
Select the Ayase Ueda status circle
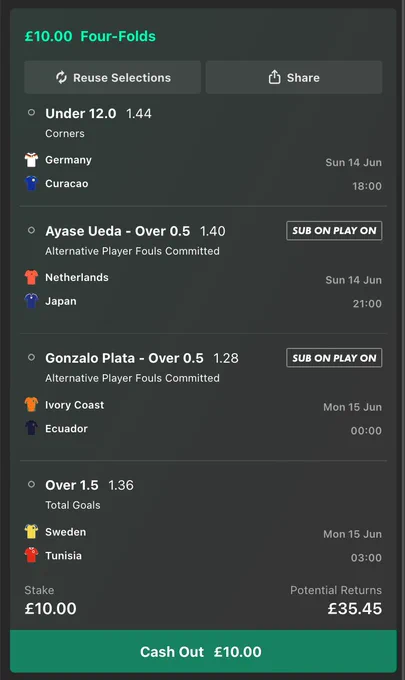coord(31,230)
